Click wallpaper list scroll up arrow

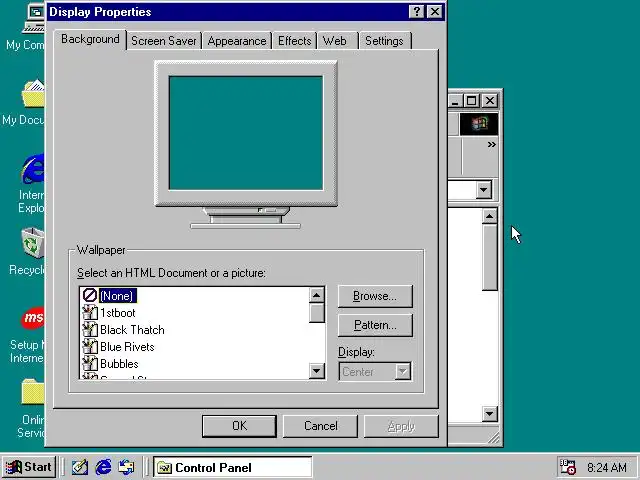click(317, 295)
